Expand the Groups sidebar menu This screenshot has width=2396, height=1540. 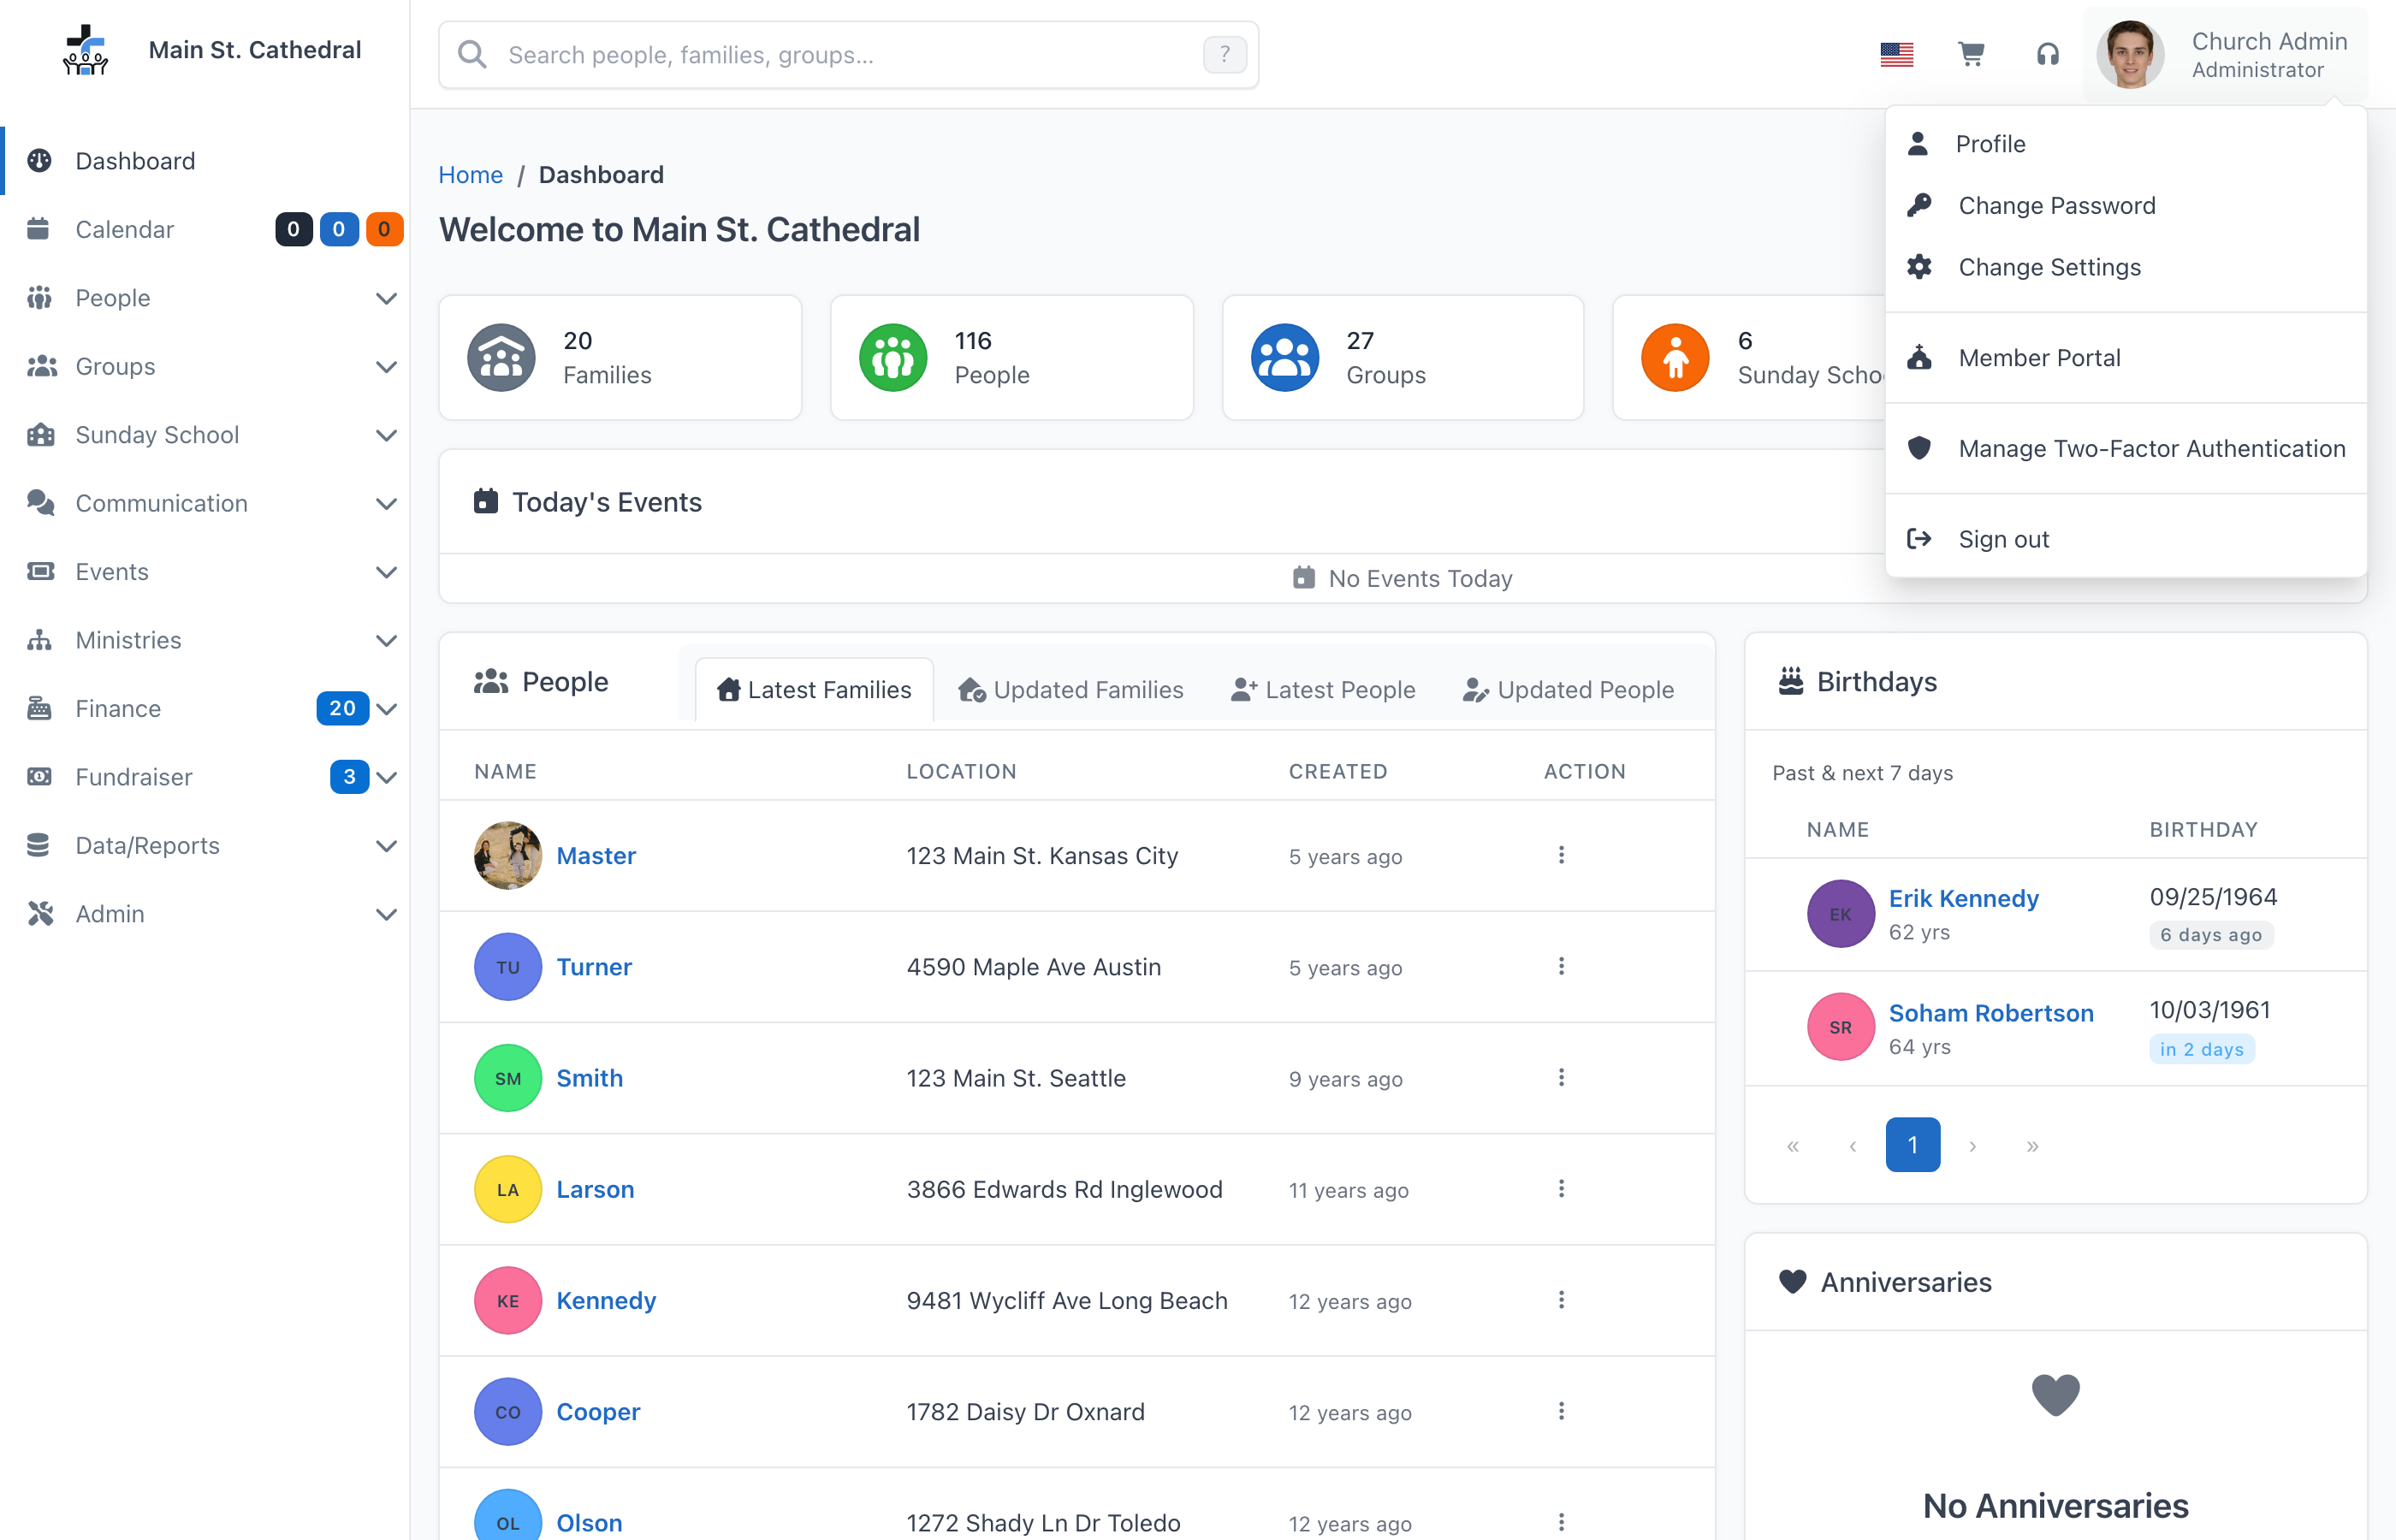[x=204, y=366]
